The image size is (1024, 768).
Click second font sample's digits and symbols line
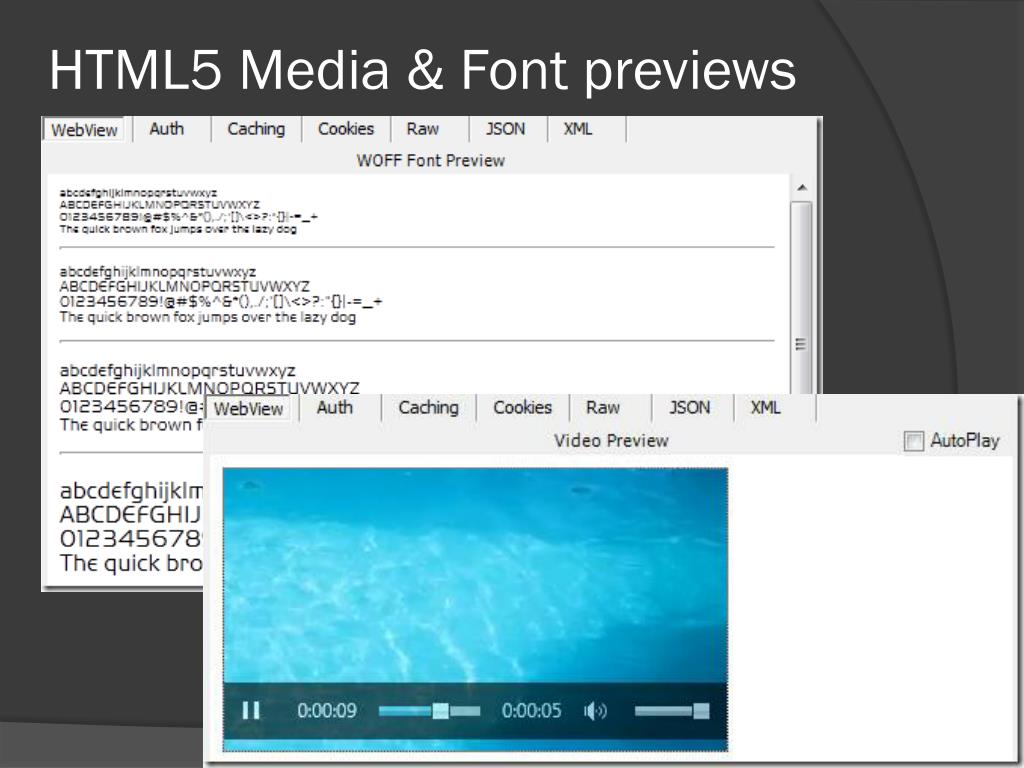(x=221, y=302)
